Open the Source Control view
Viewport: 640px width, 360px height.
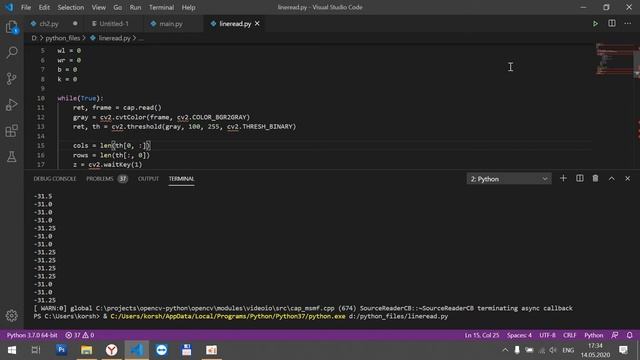point(12,79)
